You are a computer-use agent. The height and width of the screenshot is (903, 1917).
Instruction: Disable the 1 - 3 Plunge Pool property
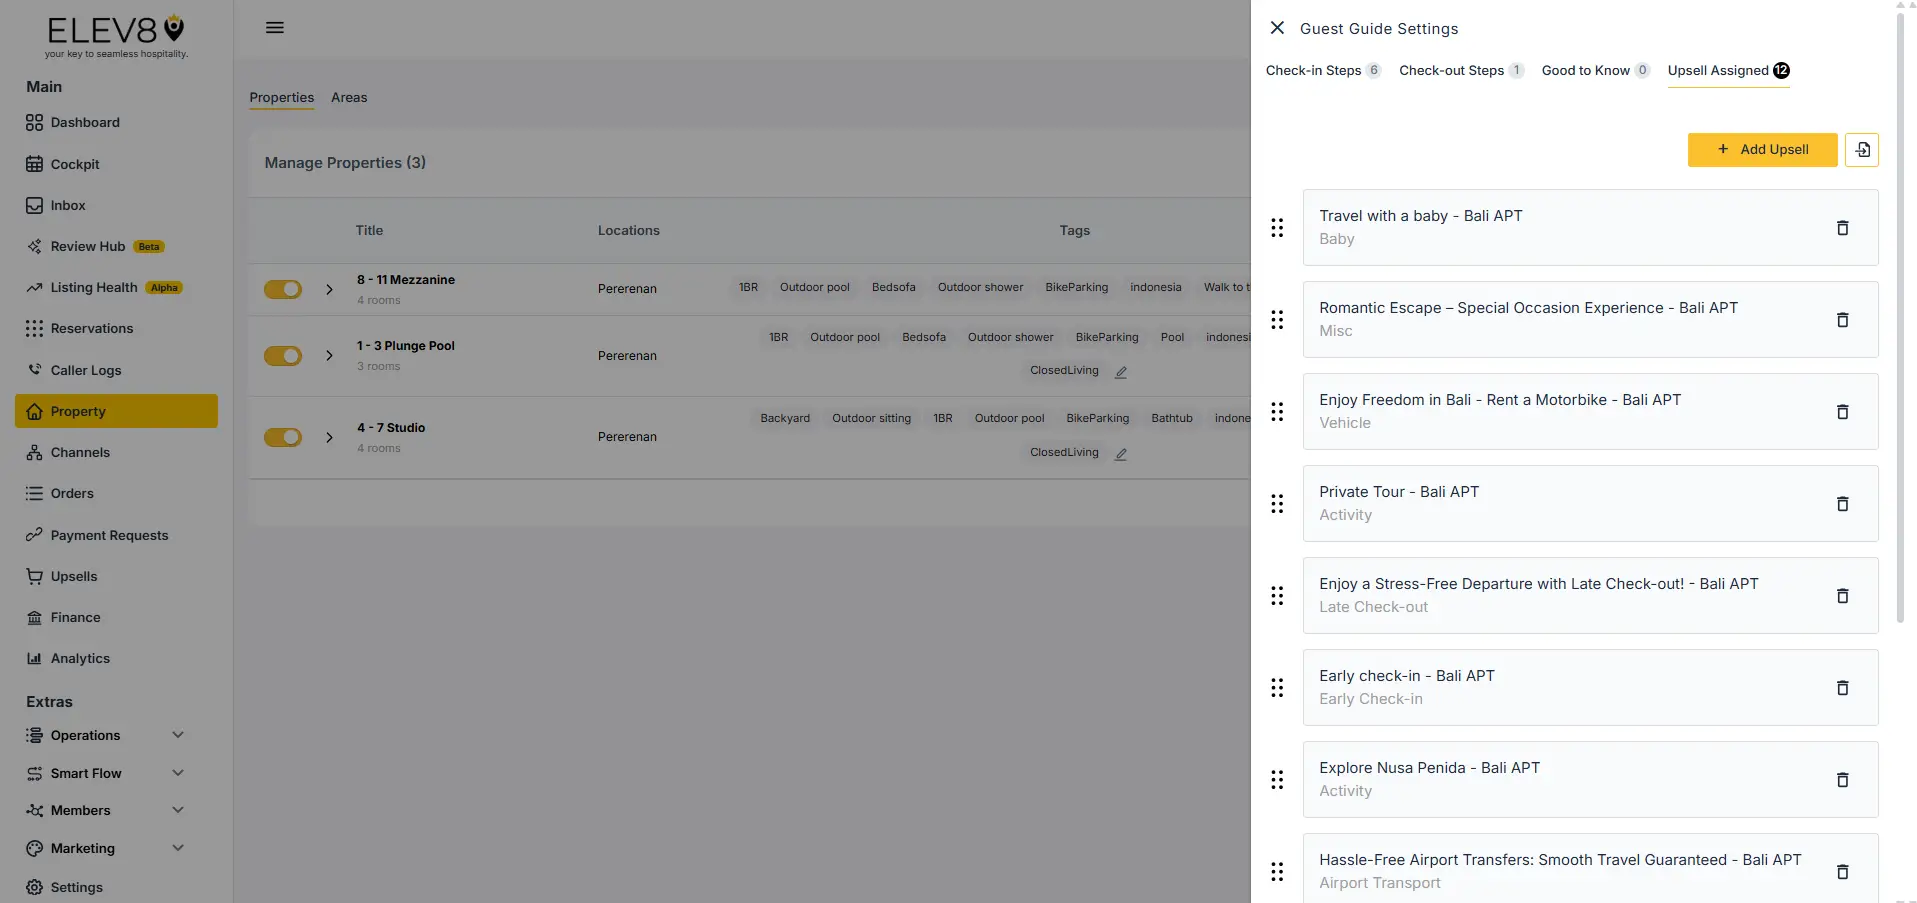283,356
